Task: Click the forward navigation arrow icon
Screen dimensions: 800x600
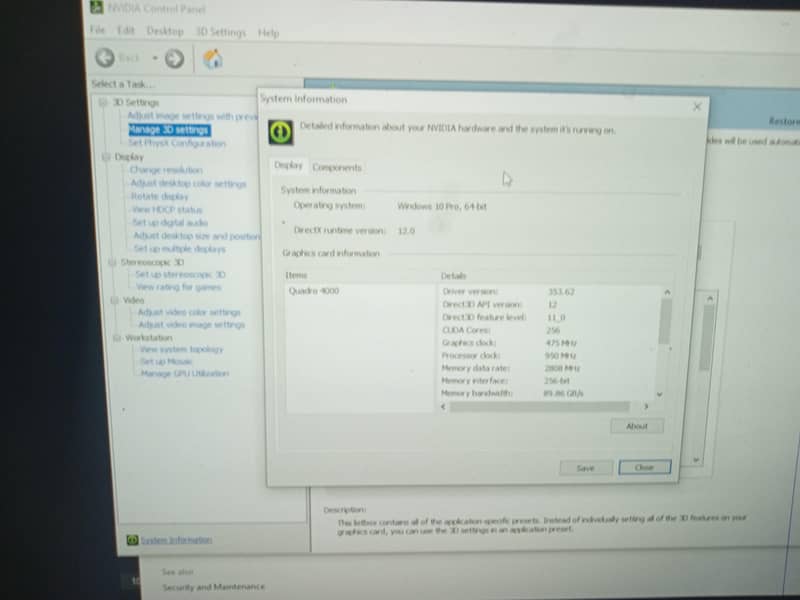Action: 172,59
